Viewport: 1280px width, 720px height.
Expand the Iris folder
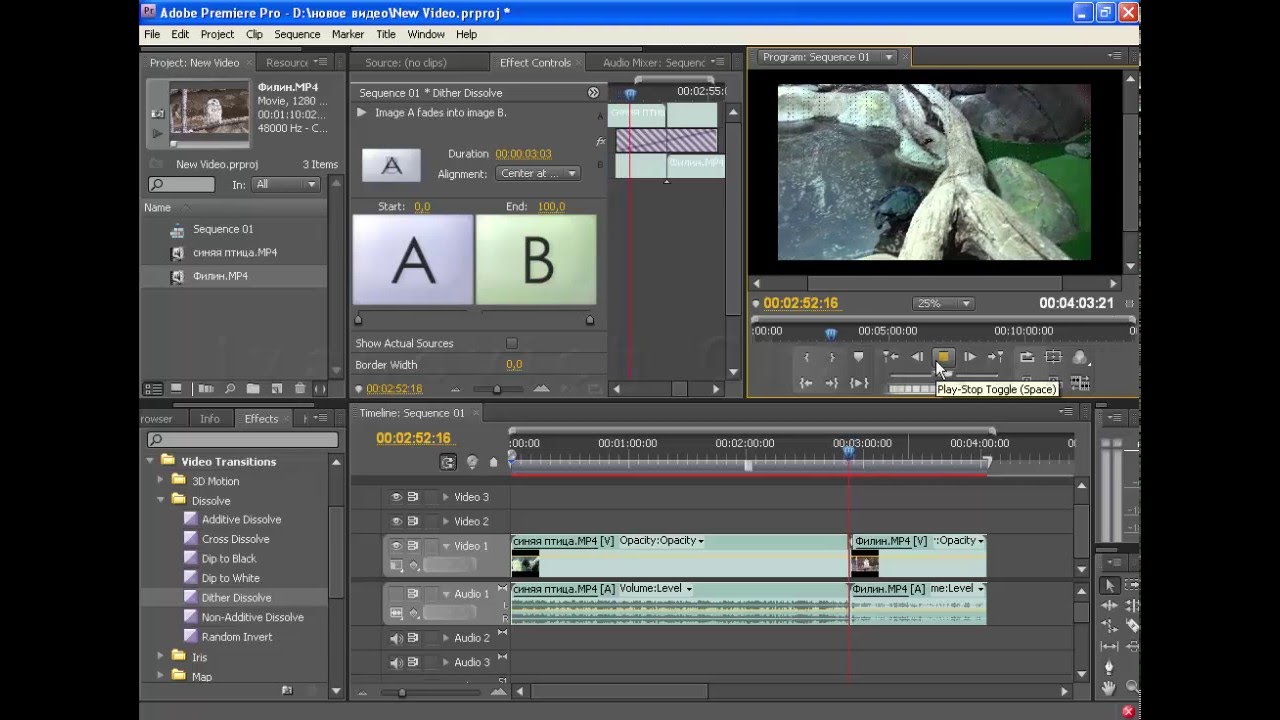point(160,657)
